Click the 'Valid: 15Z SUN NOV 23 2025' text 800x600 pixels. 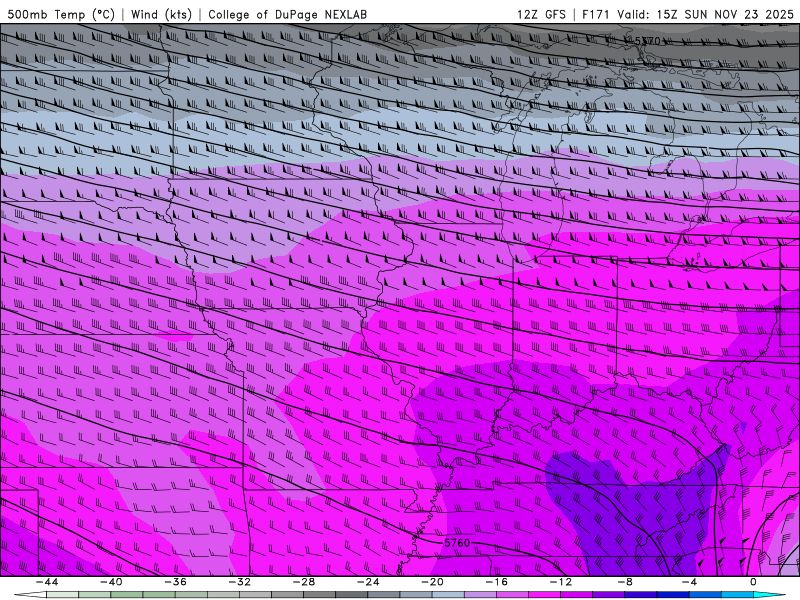tap(705, 15)
